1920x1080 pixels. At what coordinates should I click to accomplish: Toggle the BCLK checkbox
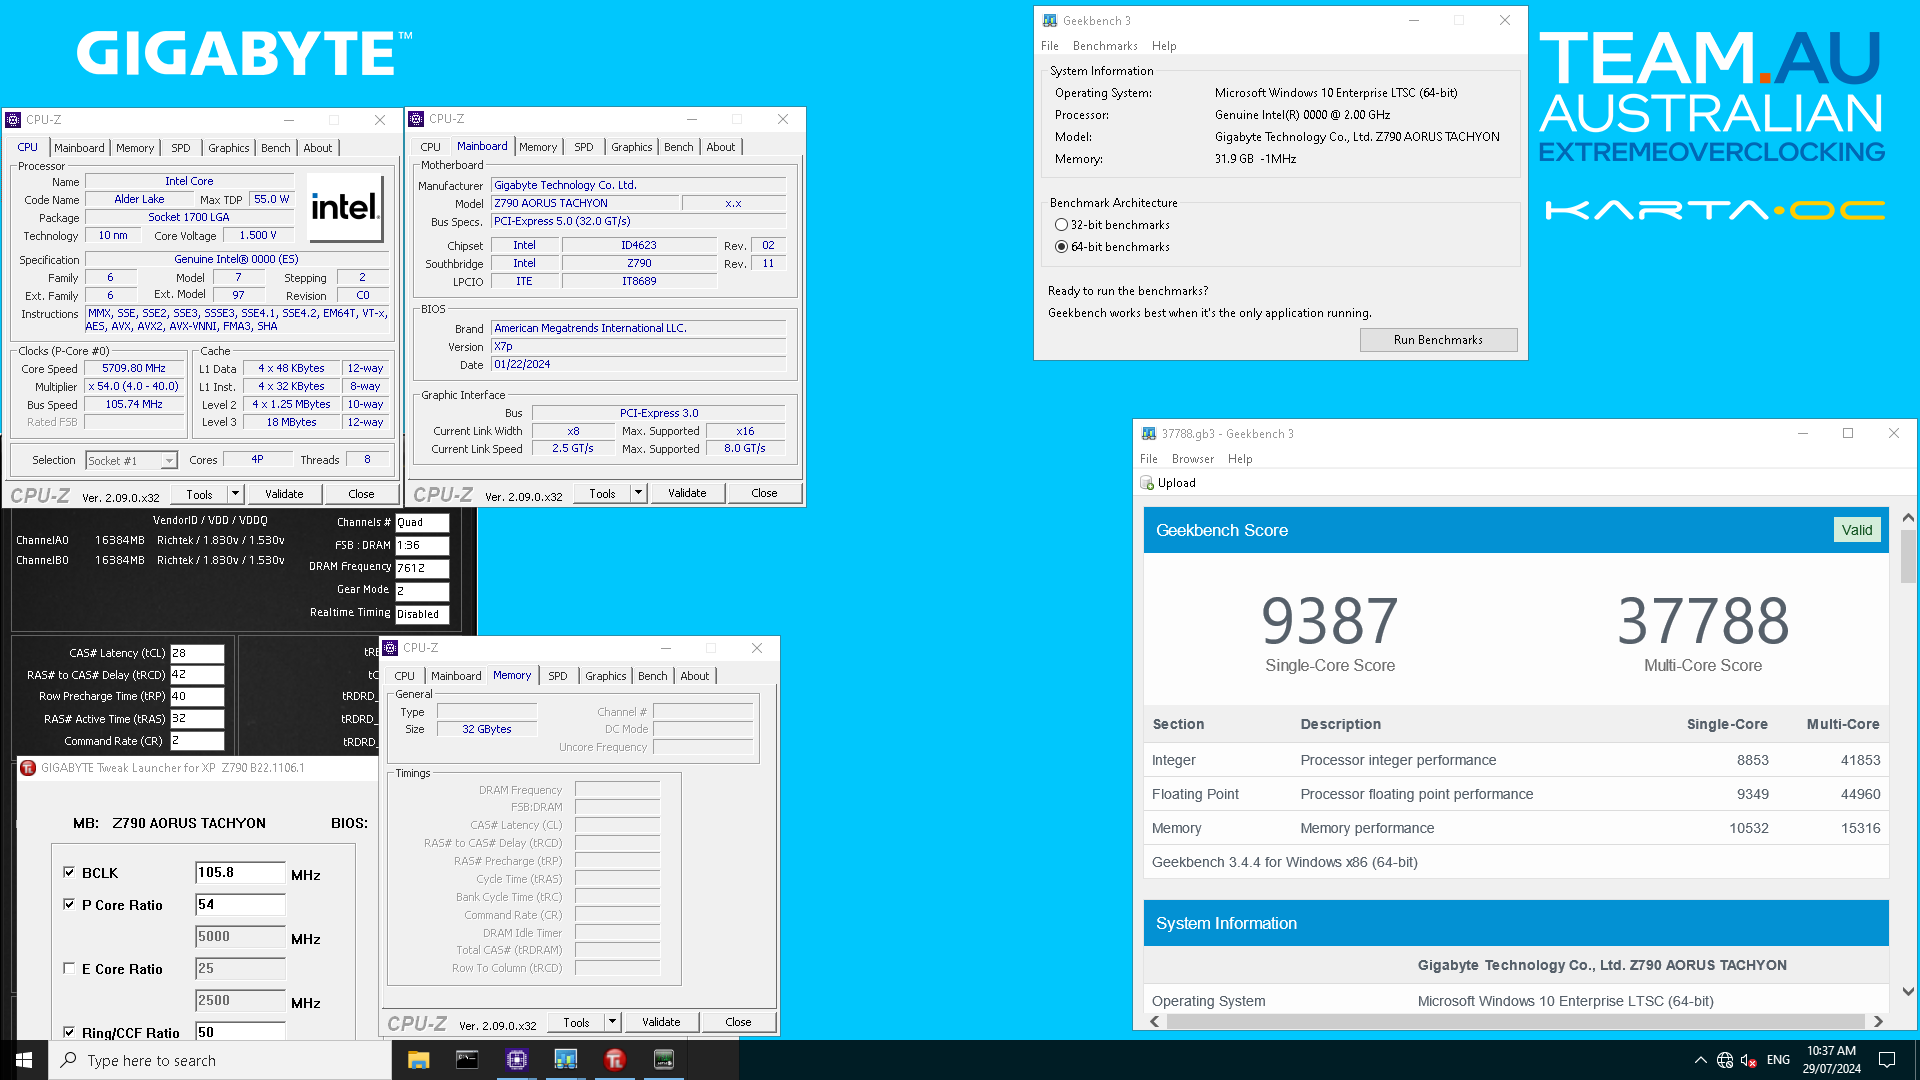[69, 872]
